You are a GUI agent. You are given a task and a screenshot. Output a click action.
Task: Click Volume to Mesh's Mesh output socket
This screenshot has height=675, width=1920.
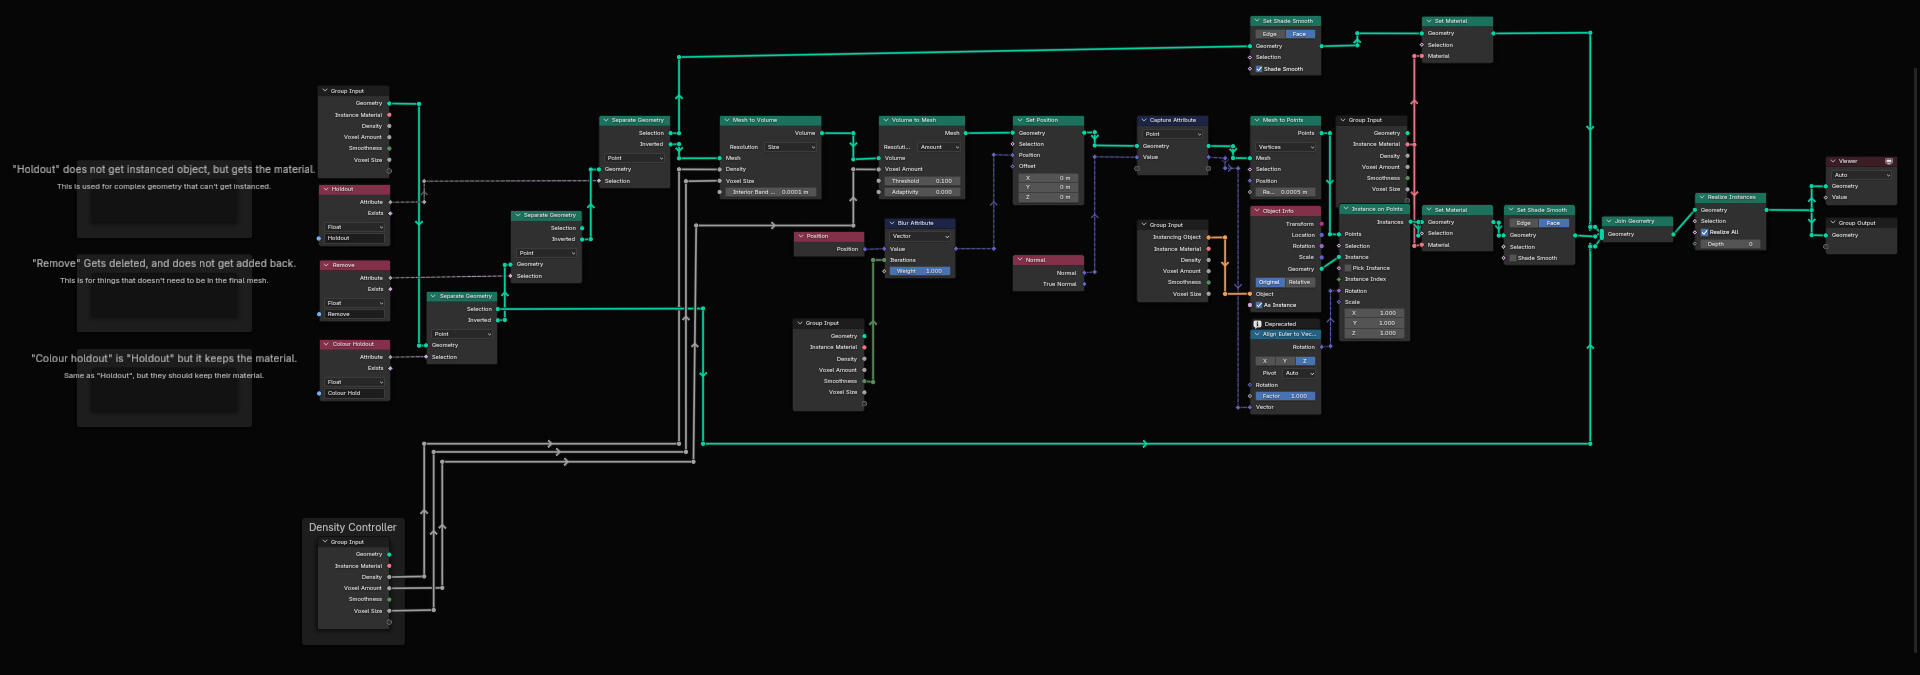tap(965, 133)
